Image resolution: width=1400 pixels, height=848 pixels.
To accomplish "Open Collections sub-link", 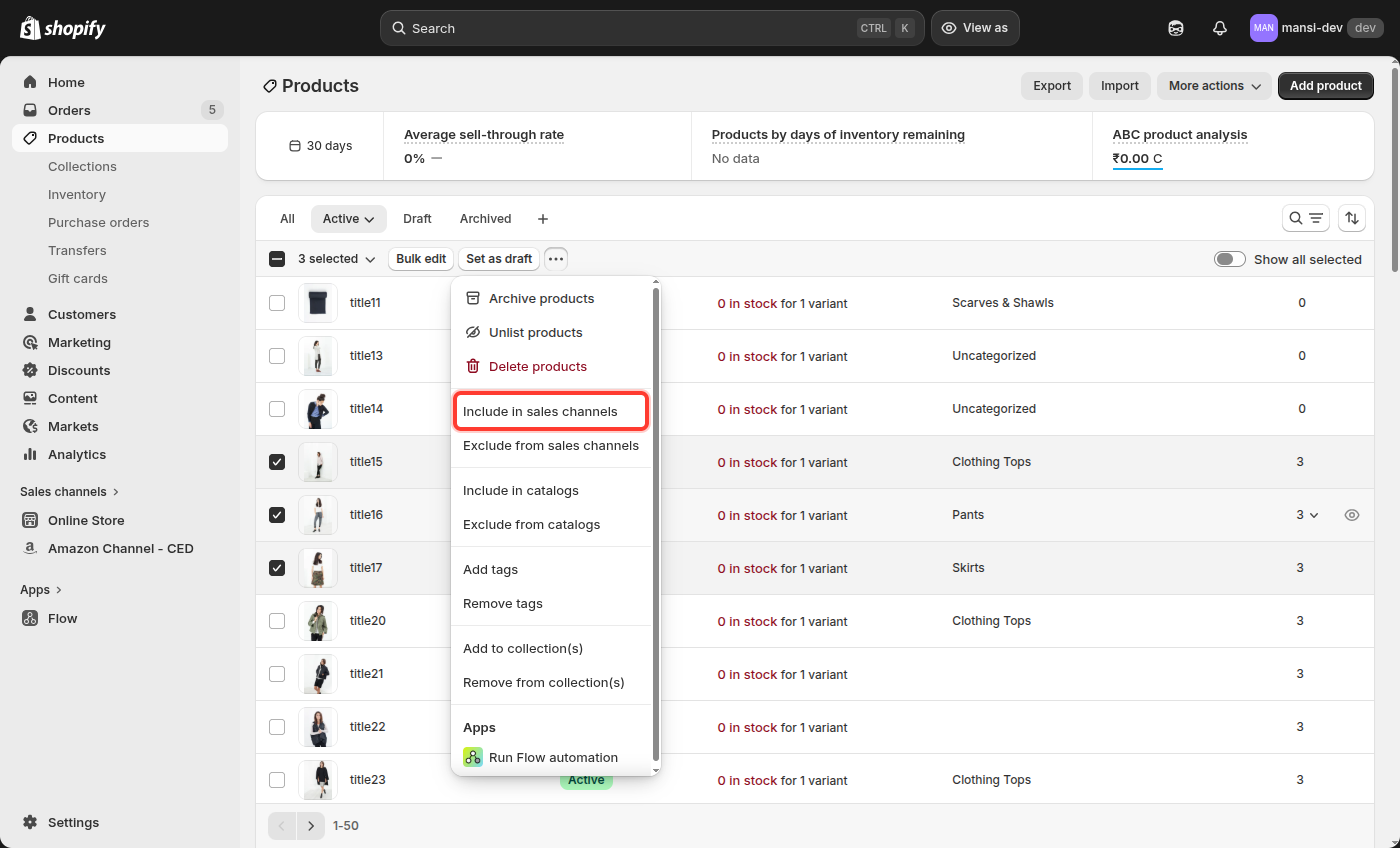I will point(82,166).
